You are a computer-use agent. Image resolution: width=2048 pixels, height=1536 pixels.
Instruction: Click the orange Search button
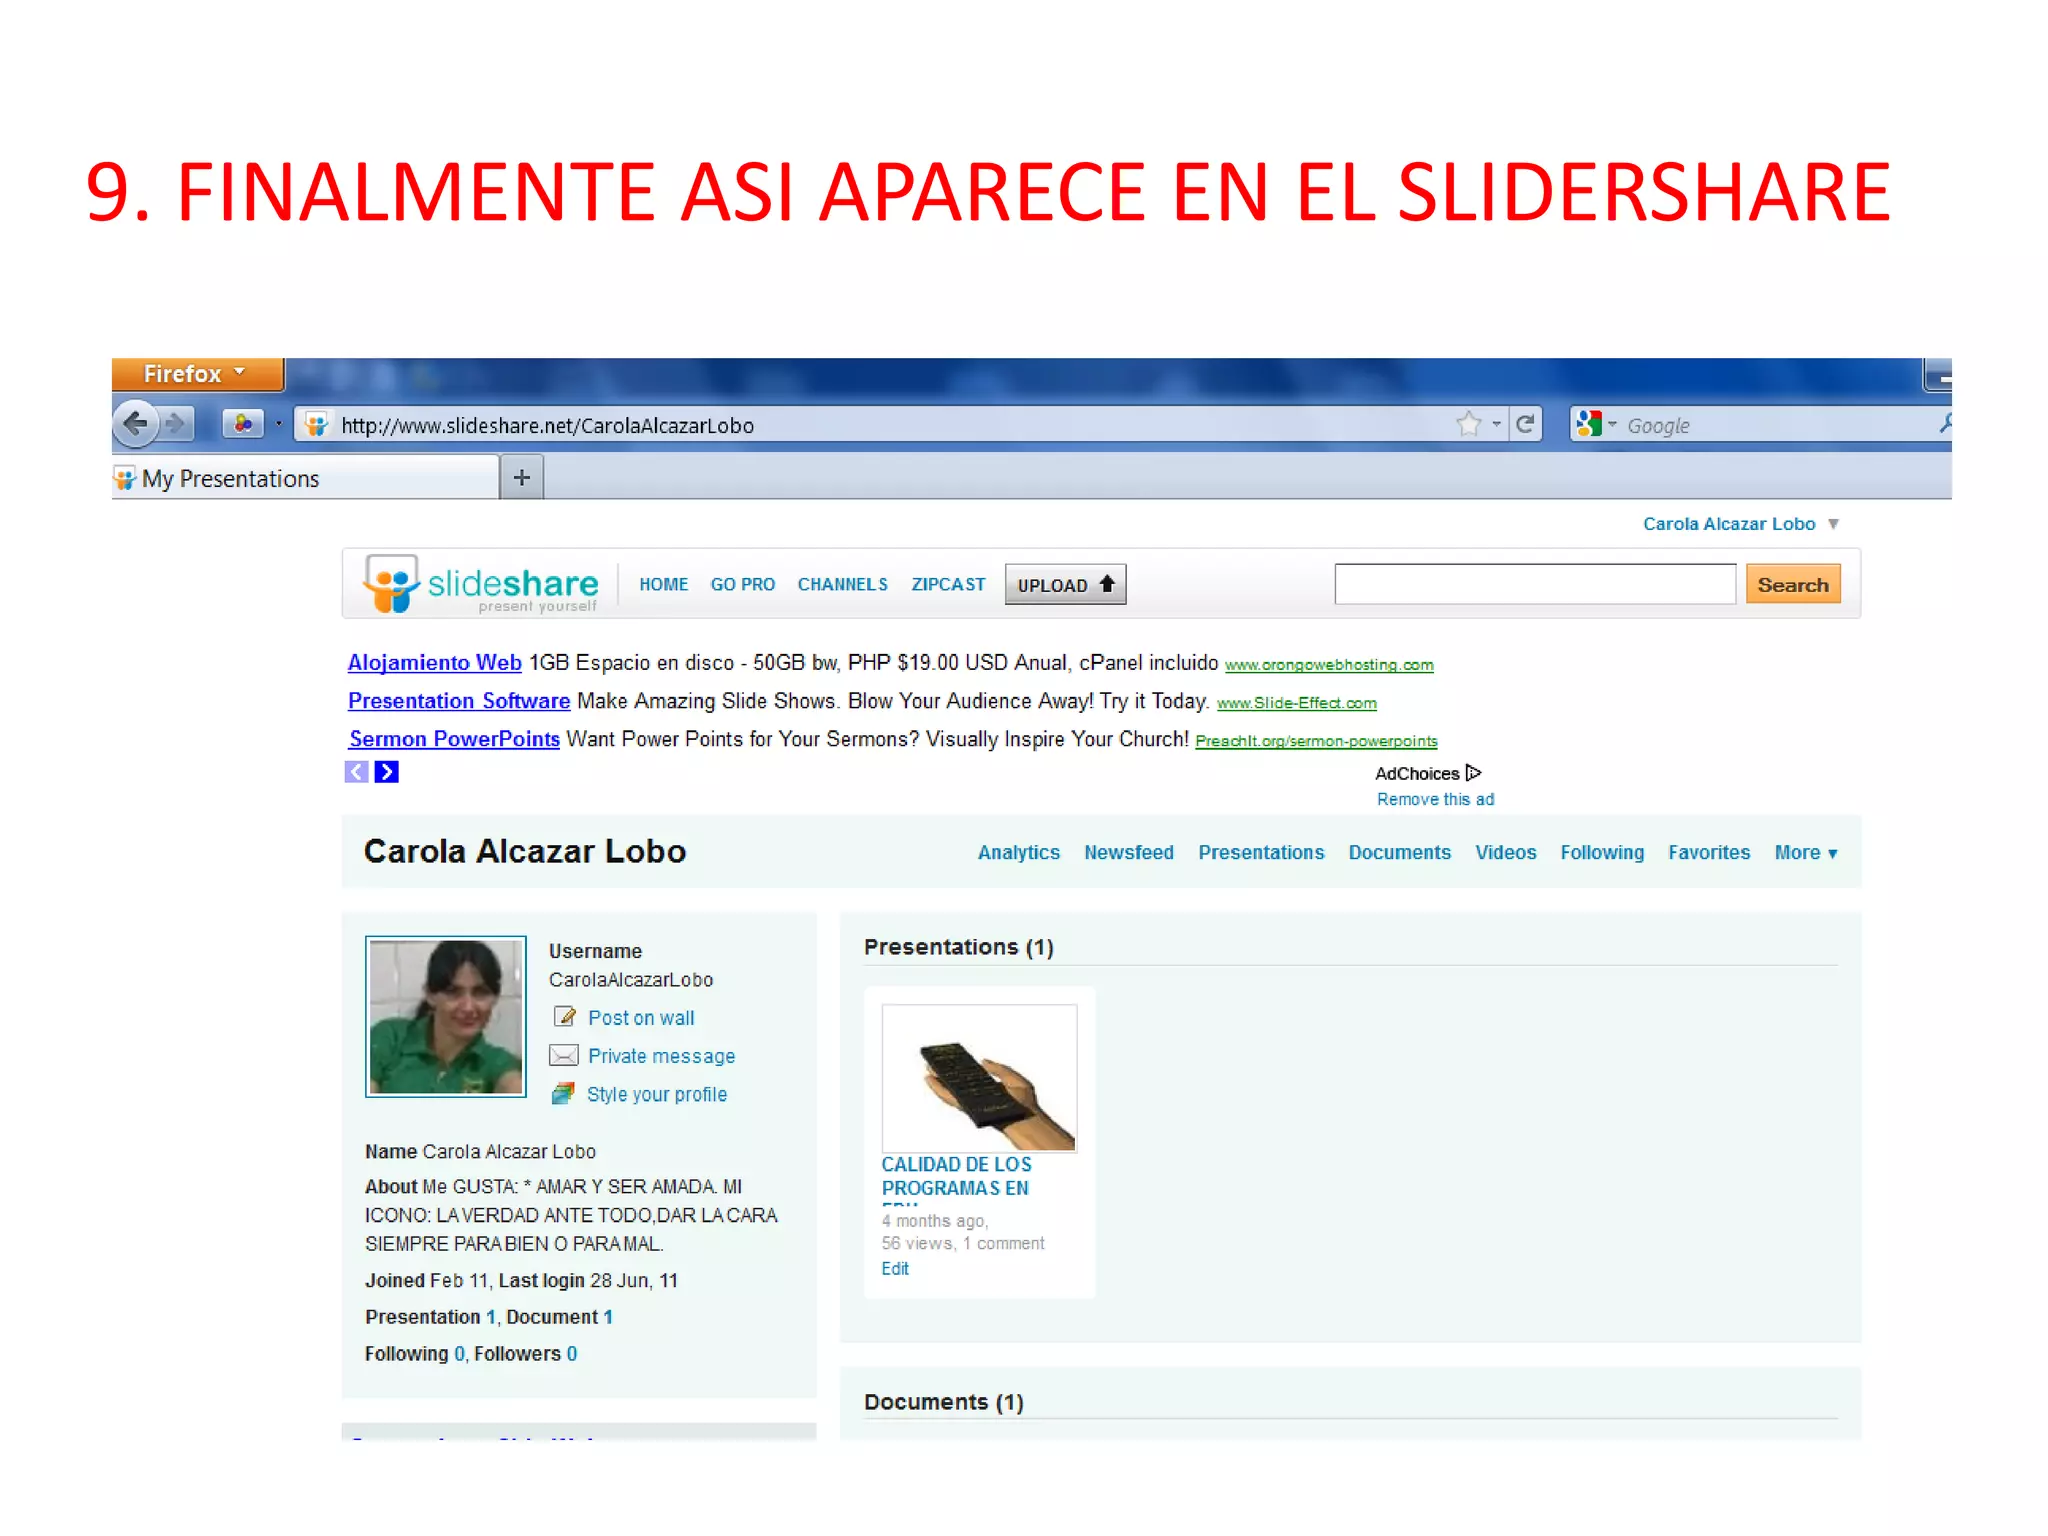coord(1793,584)
